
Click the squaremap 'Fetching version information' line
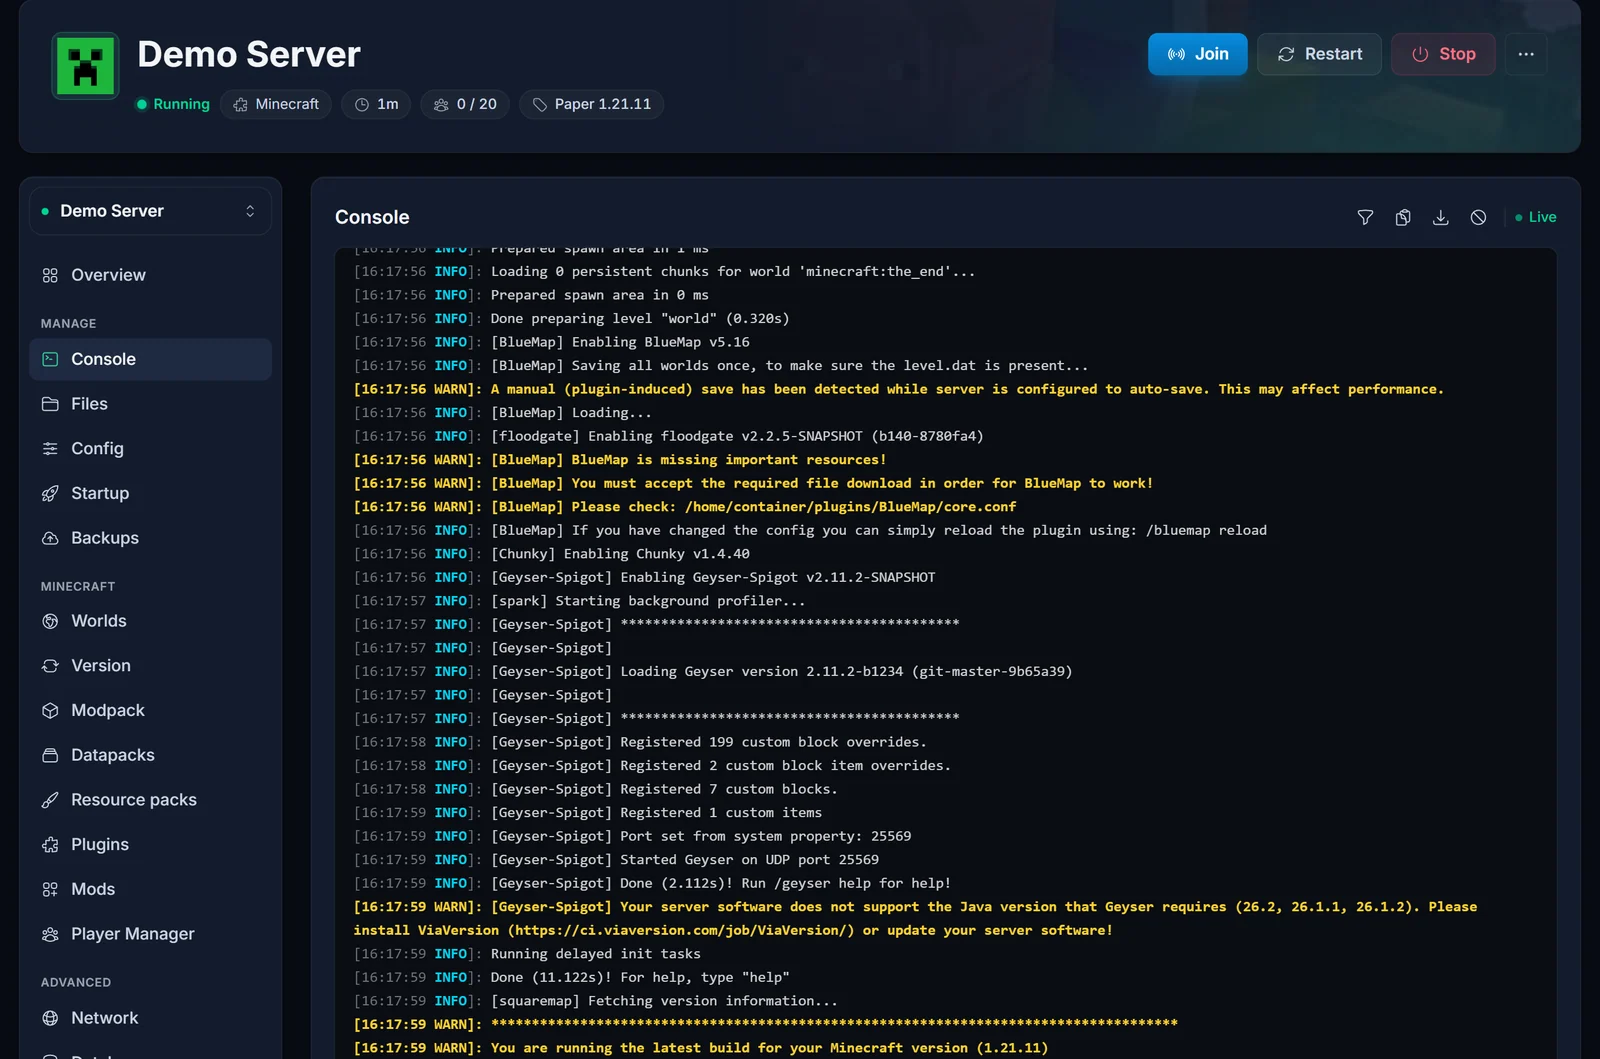coord(595,1001)
